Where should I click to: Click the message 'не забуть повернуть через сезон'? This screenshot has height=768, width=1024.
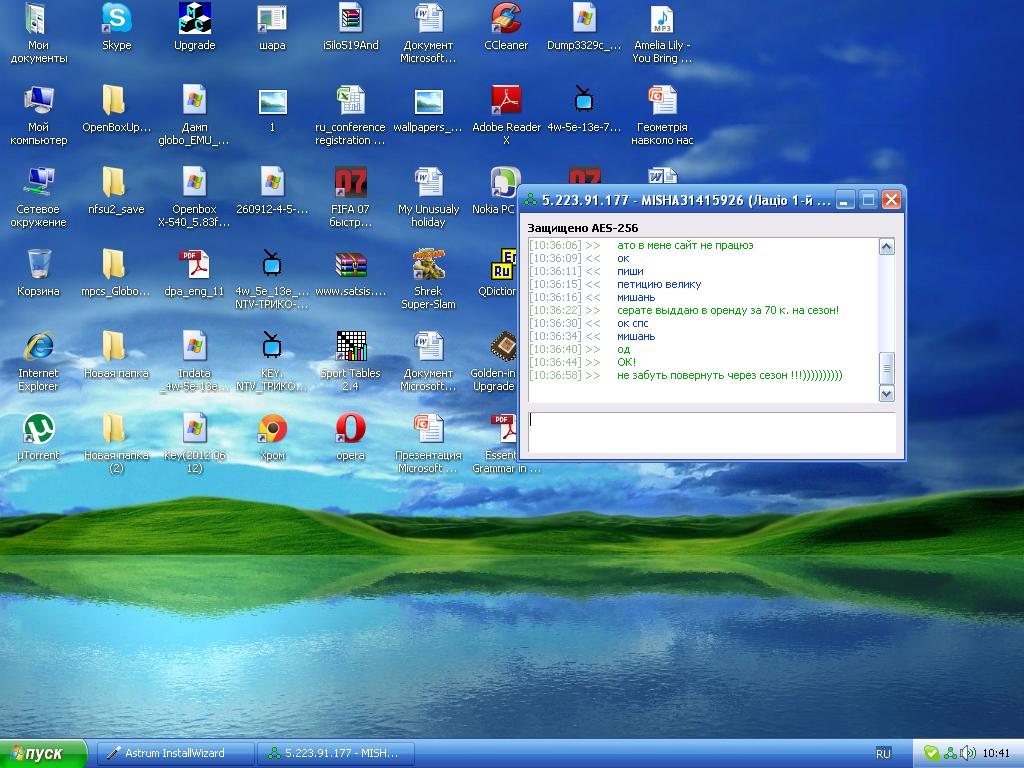[729, 375]
